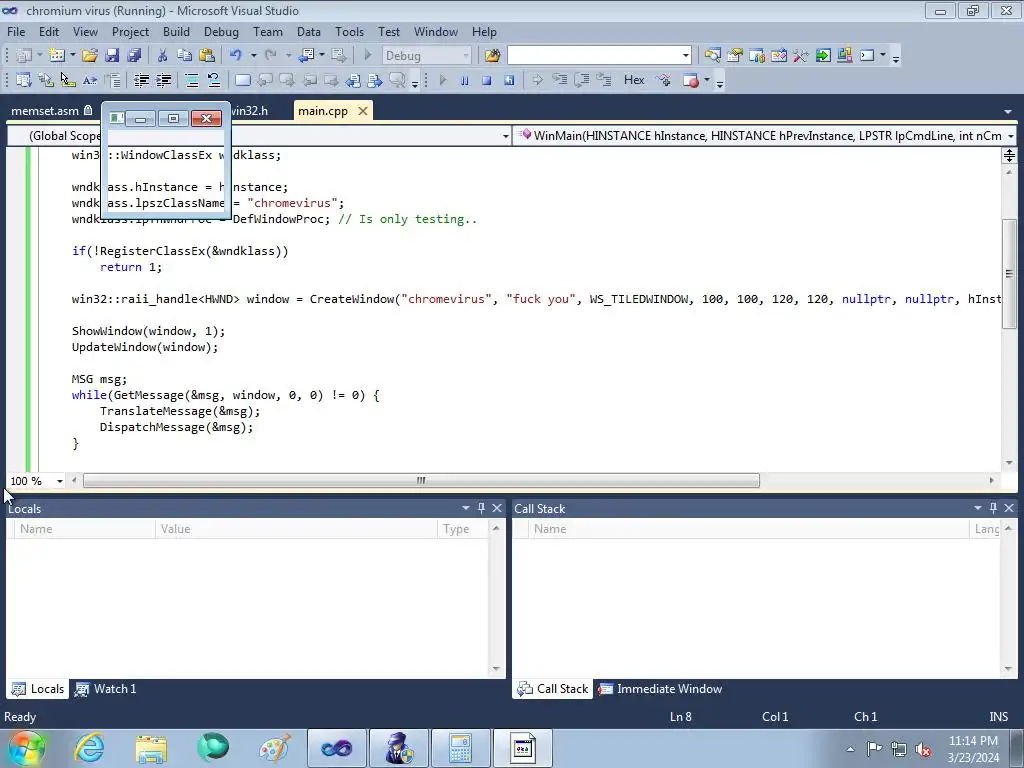Viewport: 1024px width, 768px height.
Task: Switch to the Watch 1 tab
Action: [x=106, y=689]
